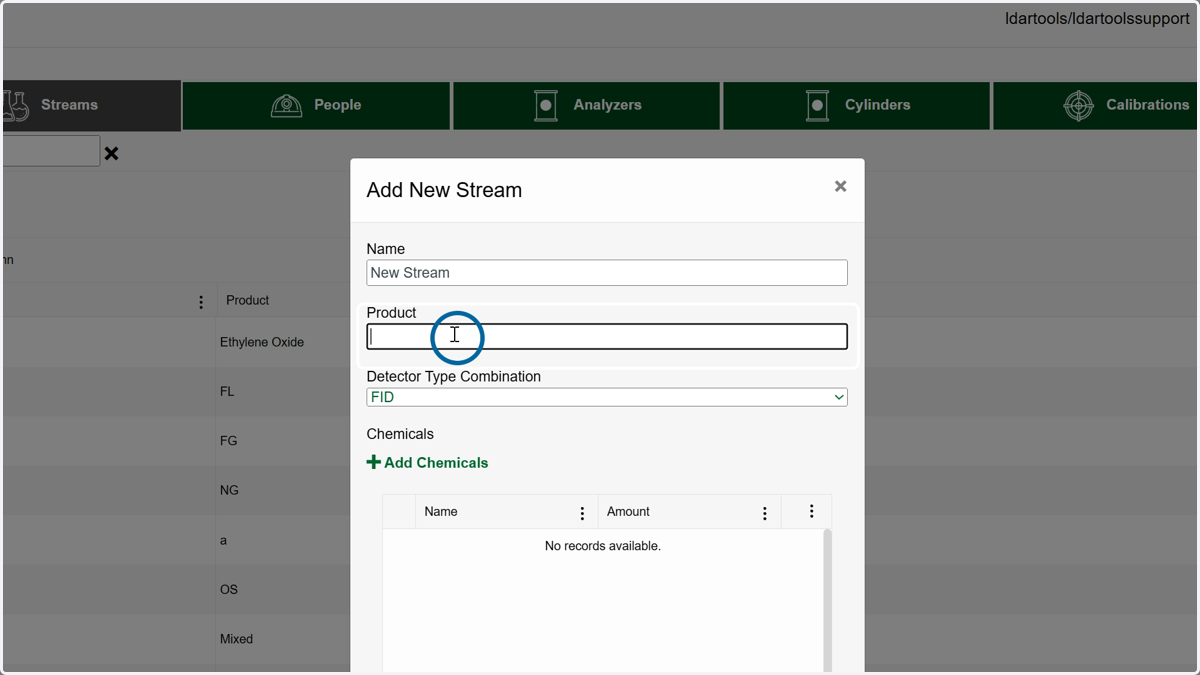Click the Cylinders icon

[817, 105]
